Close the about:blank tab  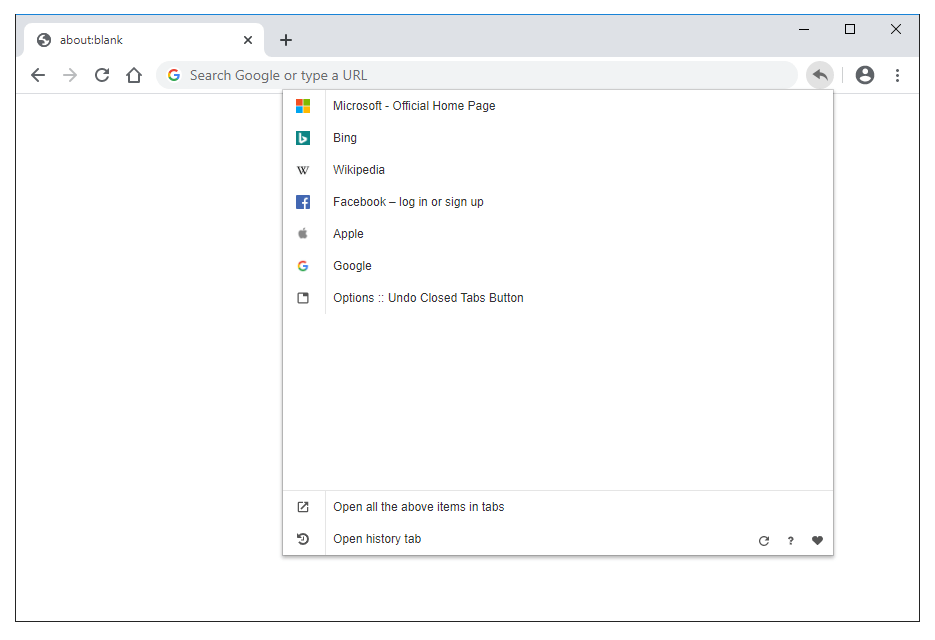(248, 40)
